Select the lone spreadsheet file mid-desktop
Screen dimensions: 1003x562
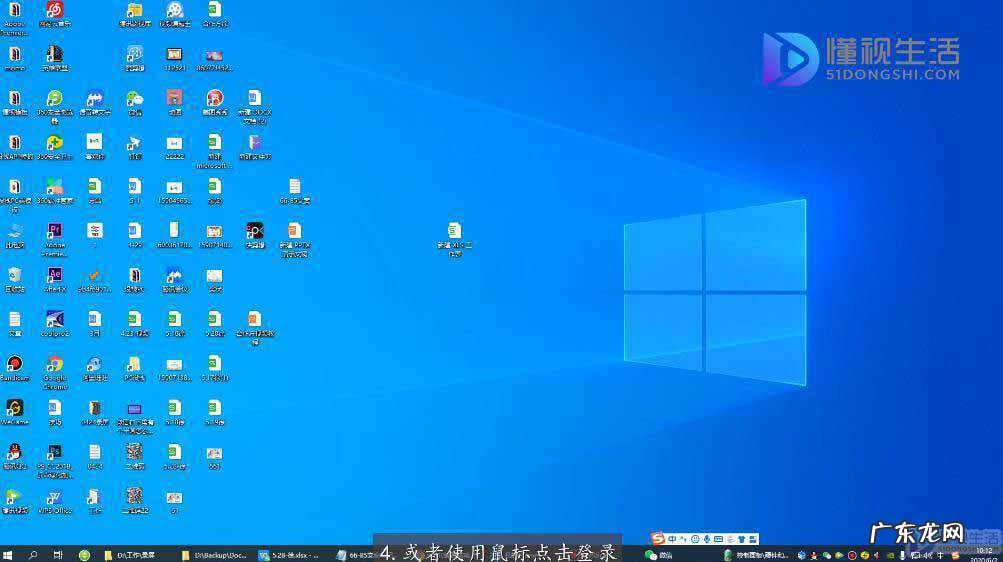(x=455, y=232)
